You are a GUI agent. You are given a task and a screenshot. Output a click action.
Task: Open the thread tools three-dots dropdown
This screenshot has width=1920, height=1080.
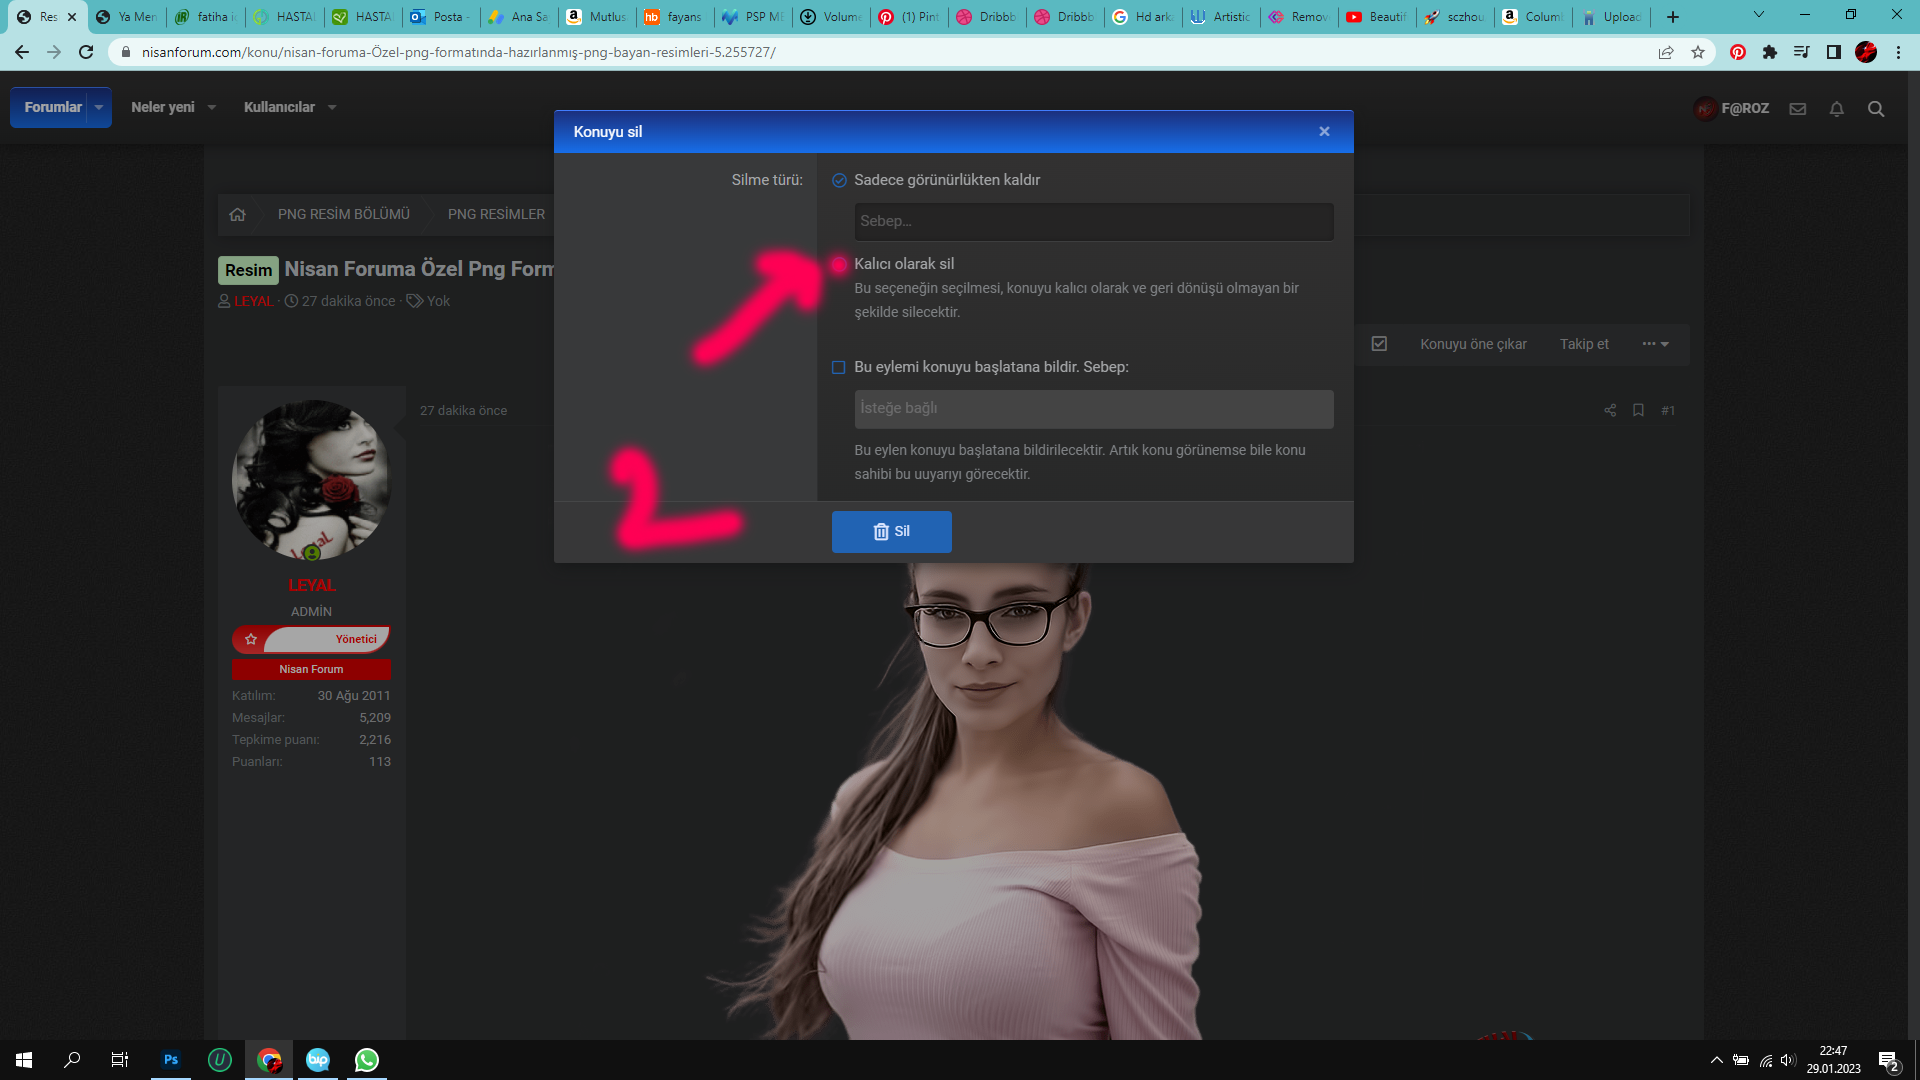pos(1655,344)
